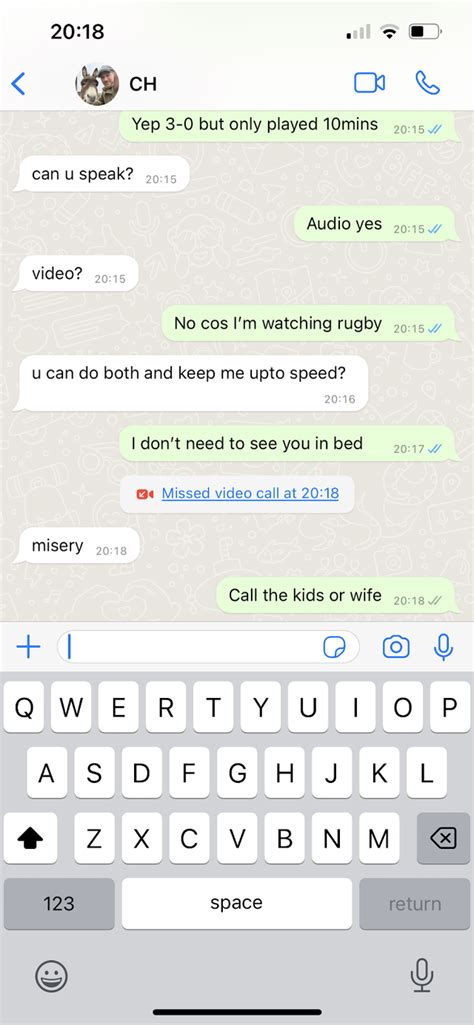Open the camera from the chat bar
This screenshot has width=474, height=1025.
coord(396,647)
